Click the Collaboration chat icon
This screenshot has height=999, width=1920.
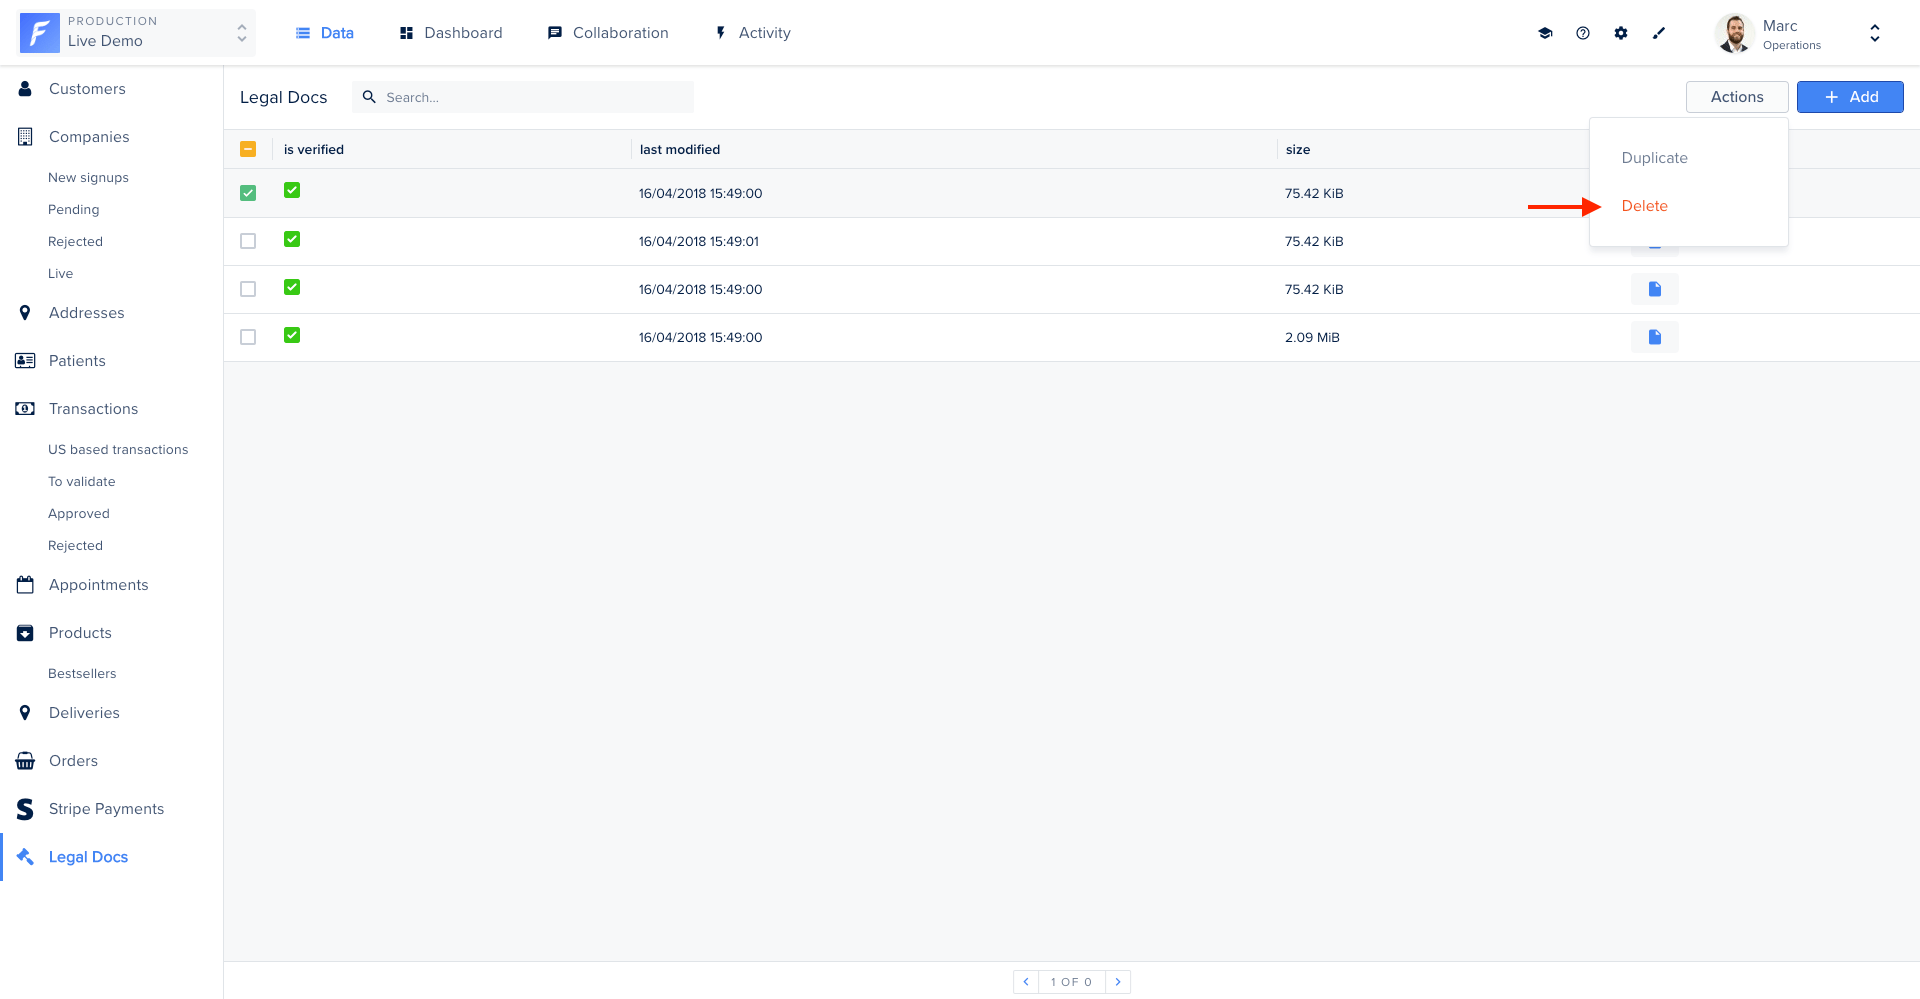pyautogui.click(x=555, y=33)
